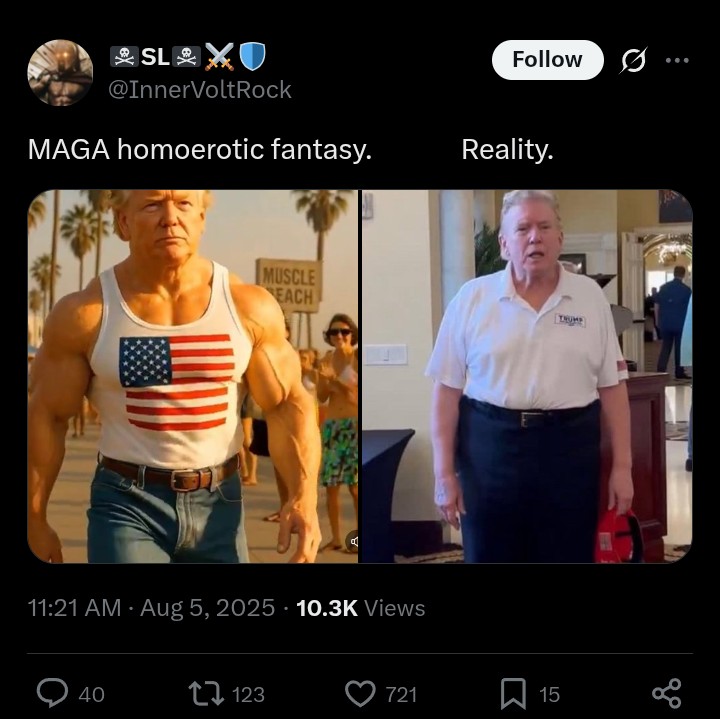Repost the tweet using the retweet arrows icon
Image resolution: width=720 pixels, height=719 pixels.
coord(206,693)
